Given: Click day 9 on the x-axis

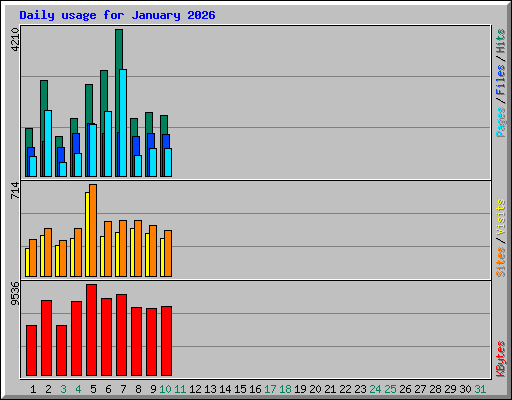Looking at the screenshot, I should [153, 389].
